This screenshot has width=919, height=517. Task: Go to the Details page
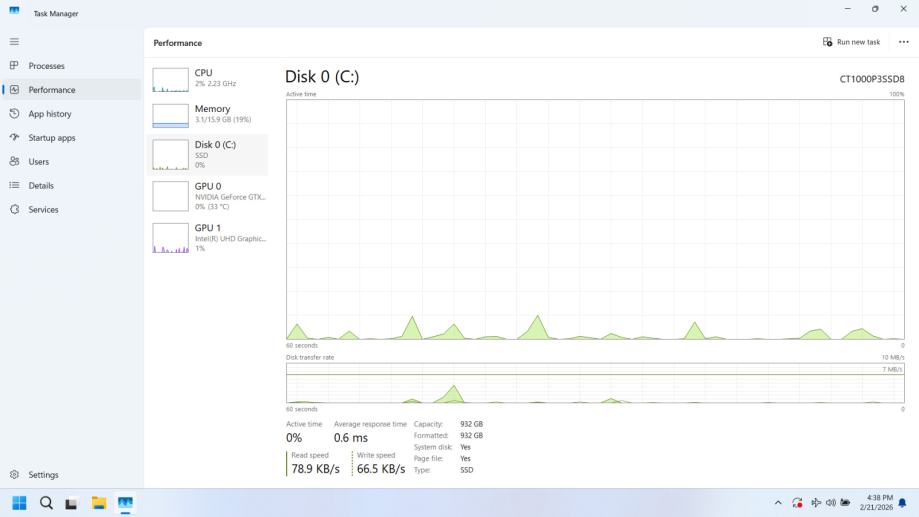(x=41, y=185)
